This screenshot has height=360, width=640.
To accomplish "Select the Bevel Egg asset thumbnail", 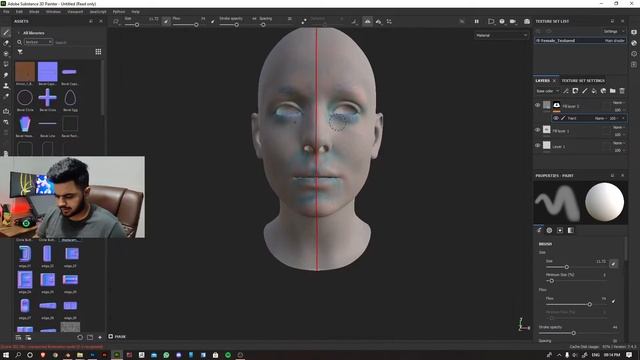I will coord(70,98).
